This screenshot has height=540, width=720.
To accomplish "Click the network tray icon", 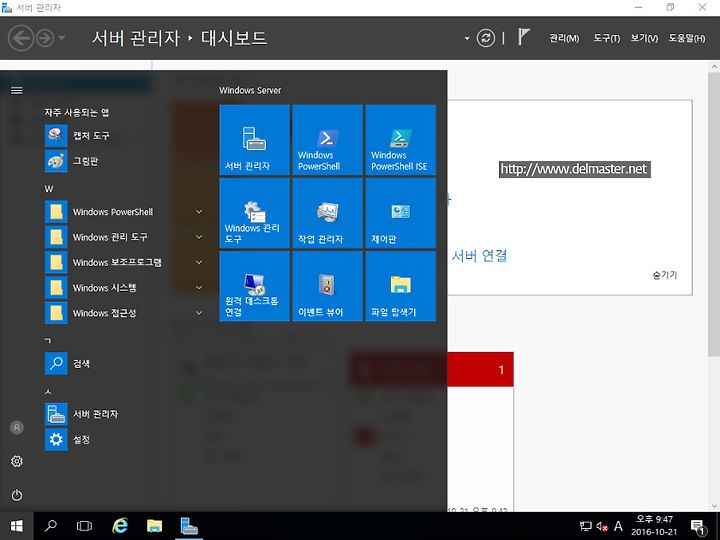I will [585, 526].
